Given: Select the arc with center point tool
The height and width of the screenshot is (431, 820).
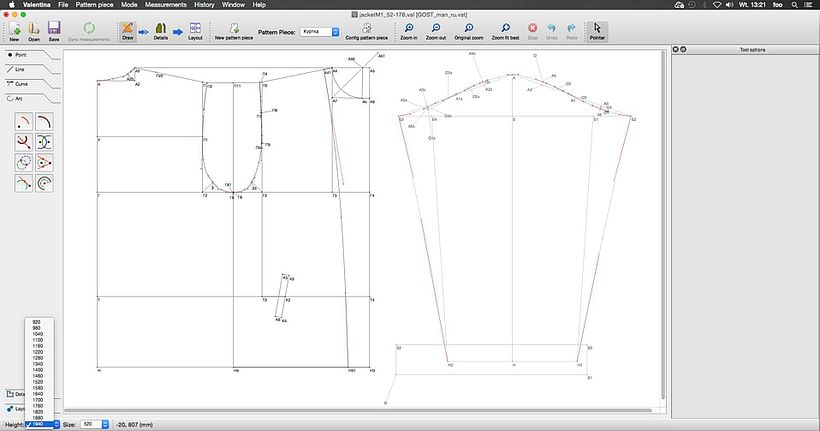Looking at the screenshot, I should pyautogui.click(x=24, y=121).
